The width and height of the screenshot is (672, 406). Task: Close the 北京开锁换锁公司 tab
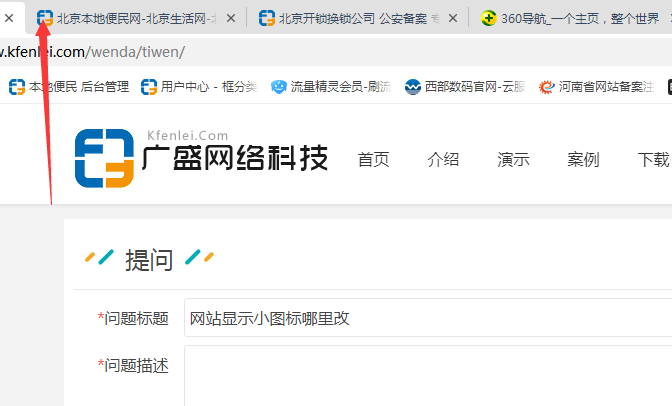pyautogui.click(x=453, y=18)
